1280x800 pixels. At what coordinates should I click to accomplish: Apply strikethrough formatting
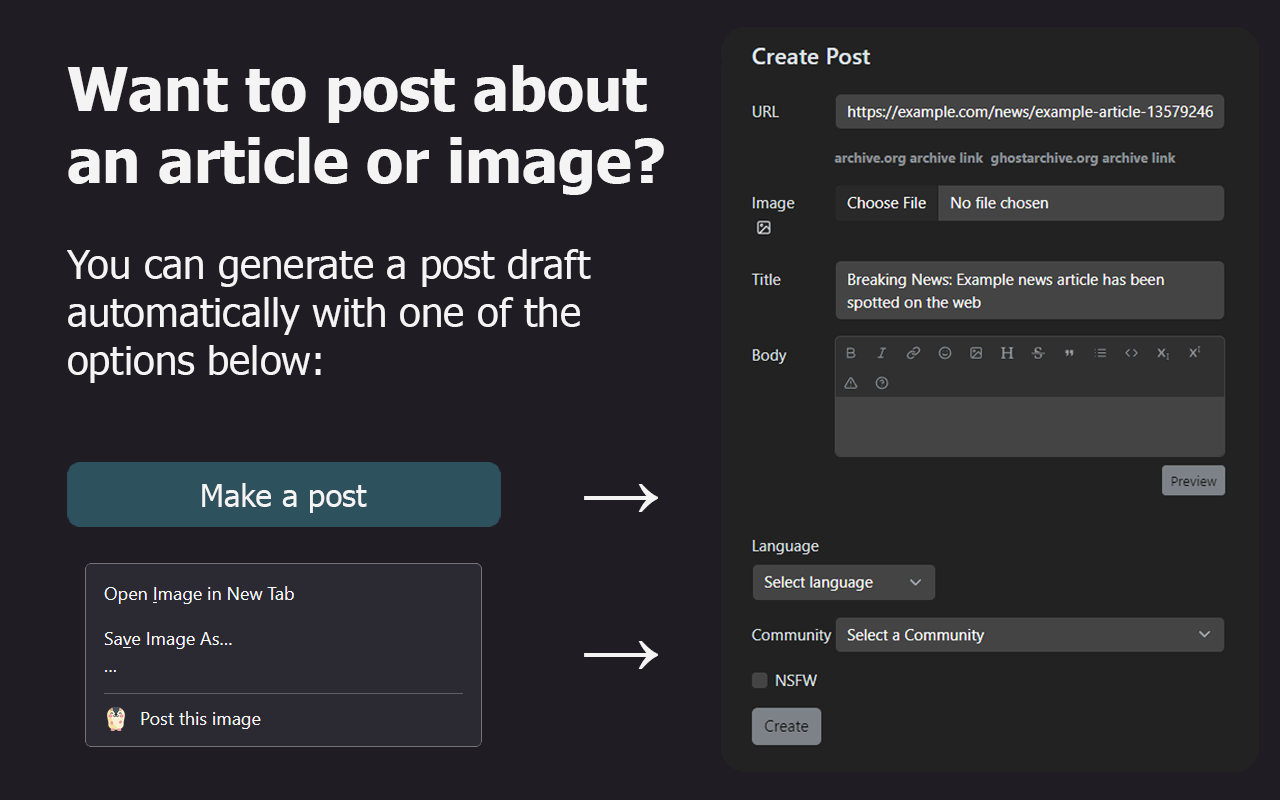point(1038,353)
